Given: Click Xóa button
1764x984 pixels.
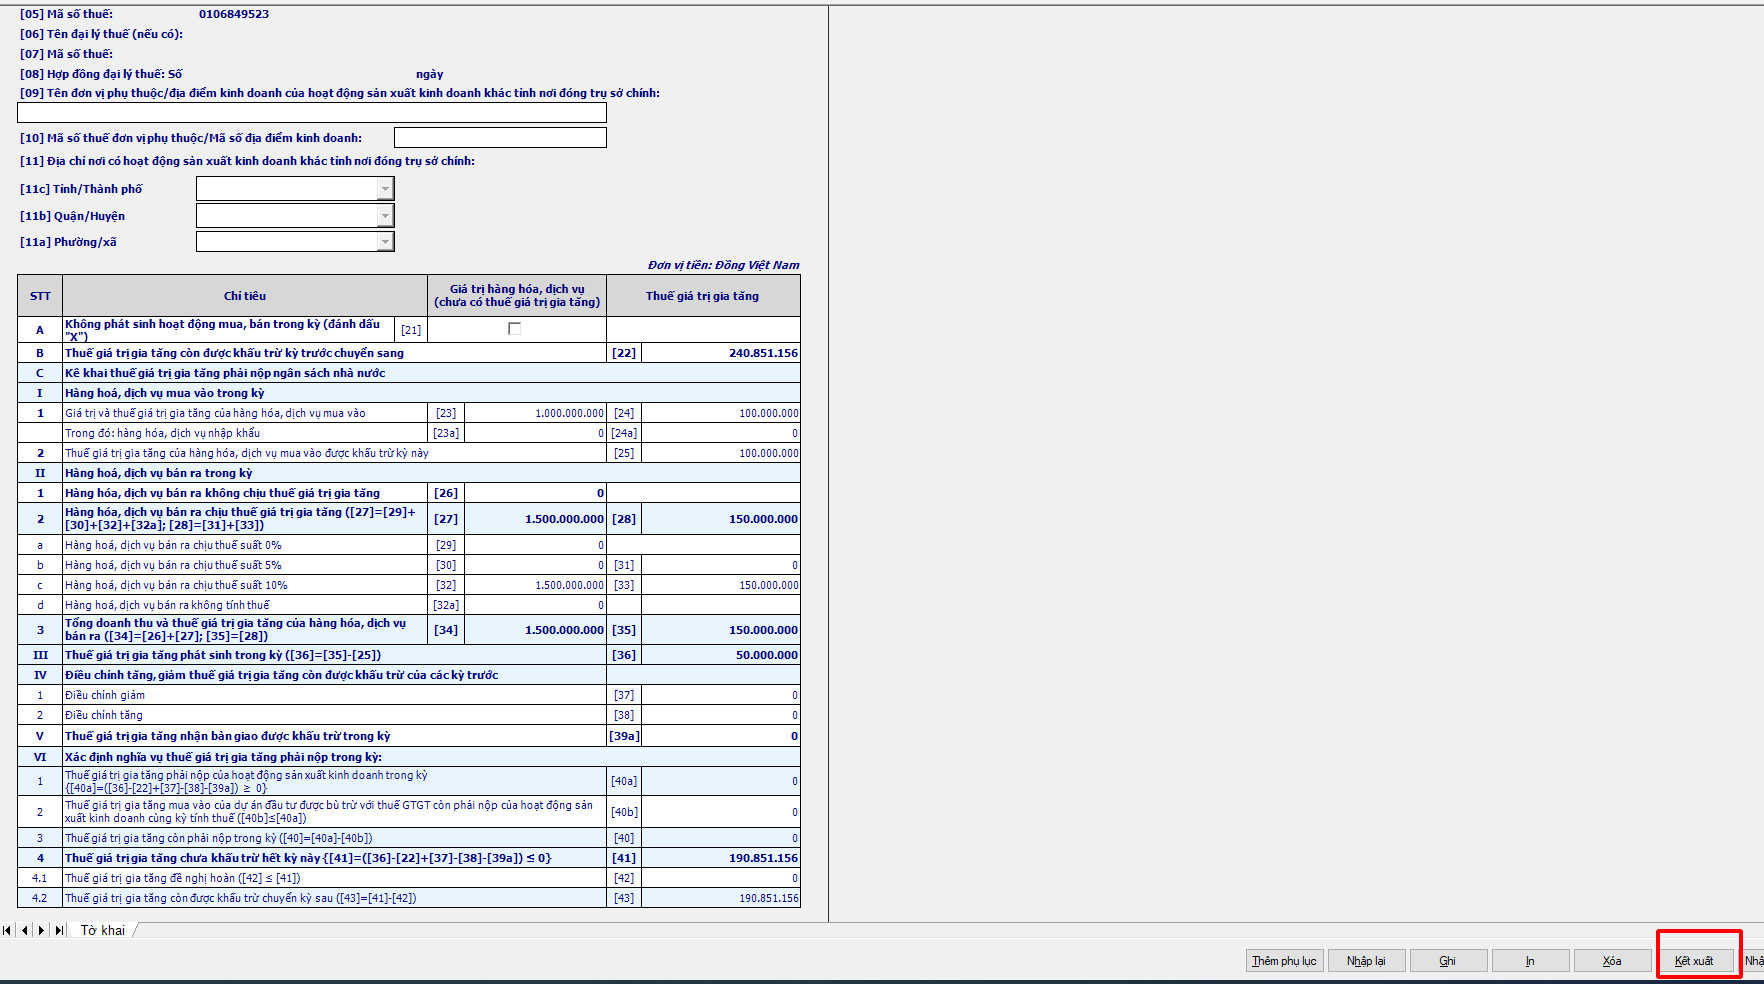Looking at the screenshot, I should pos(1613,961).
